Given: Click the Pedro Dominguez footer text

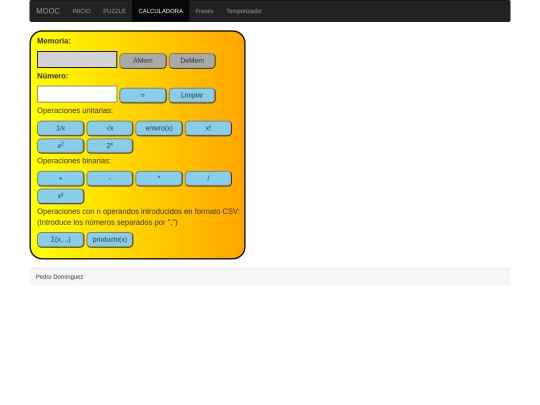Looking at the screenshot, I should tap(60, 277).
